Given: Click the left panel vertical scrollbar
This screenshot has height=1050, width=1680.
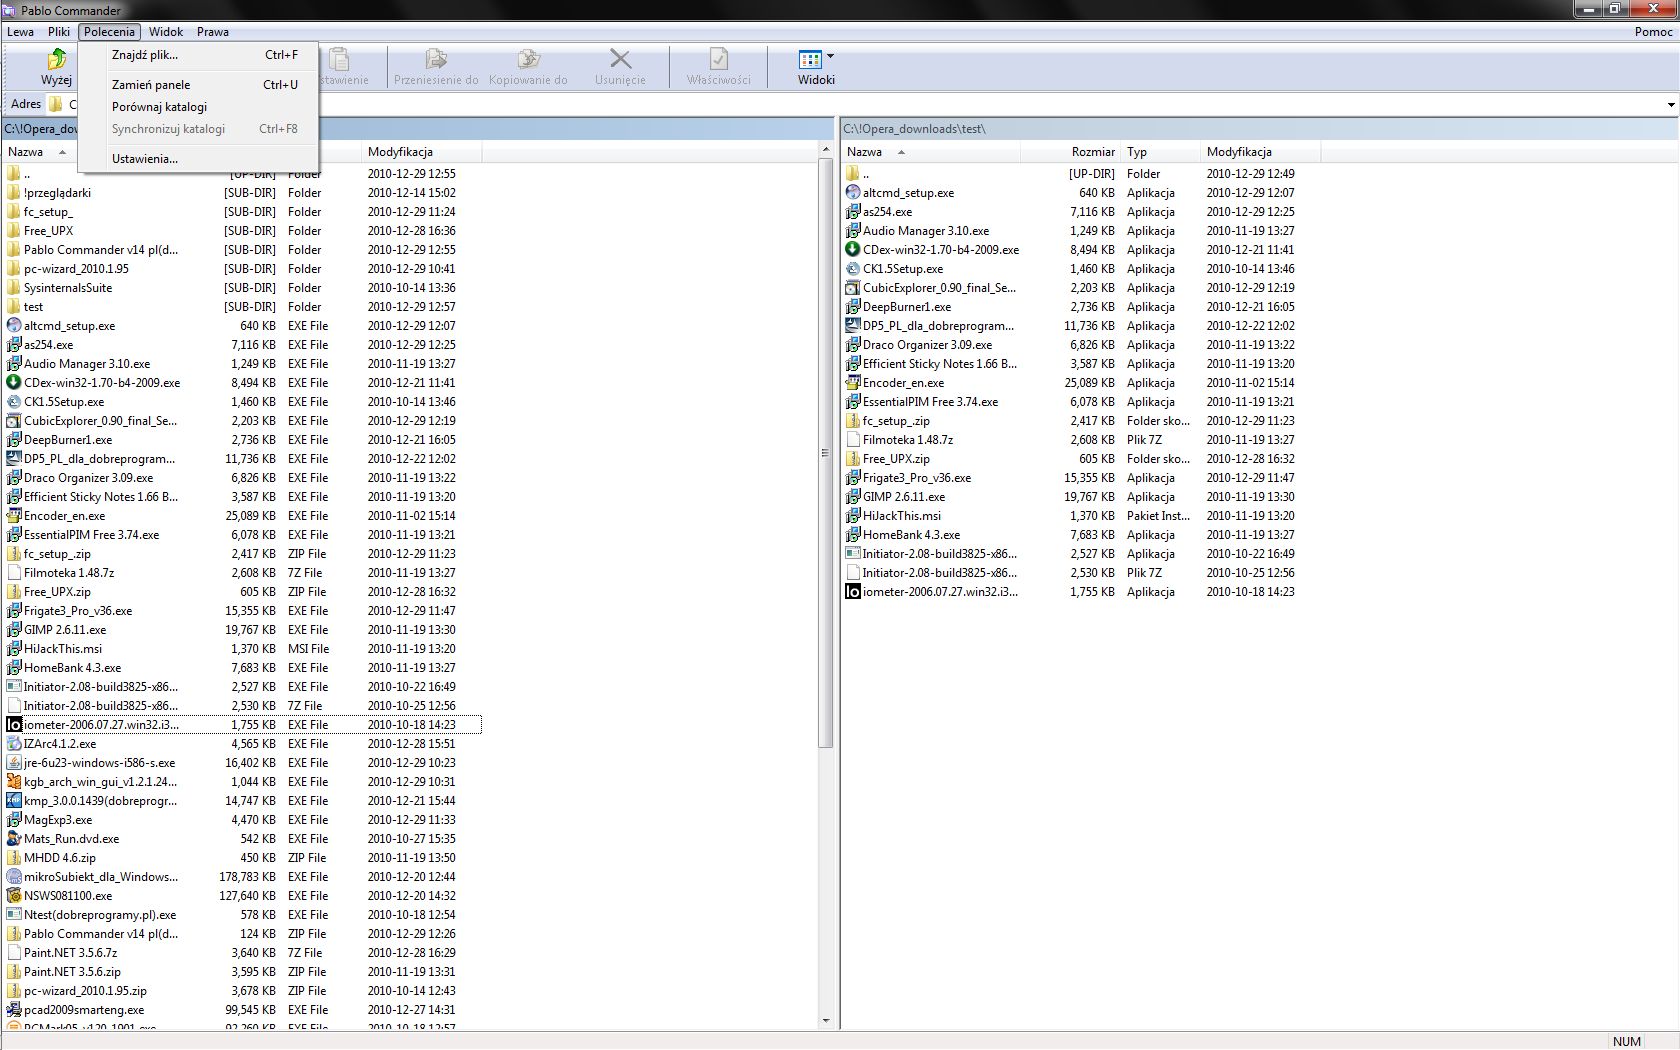Looking at the screenshot, I should click(825, 452).
